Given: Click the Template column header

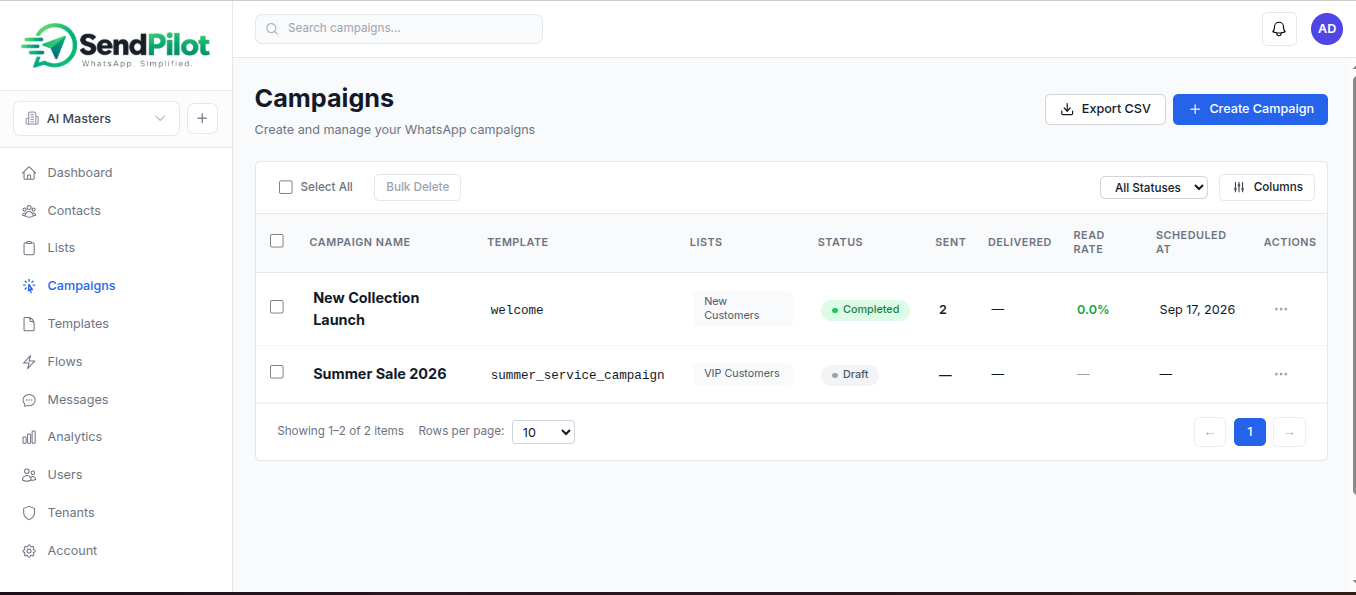Looking at the screenshot, I should (x=518, y=242).
